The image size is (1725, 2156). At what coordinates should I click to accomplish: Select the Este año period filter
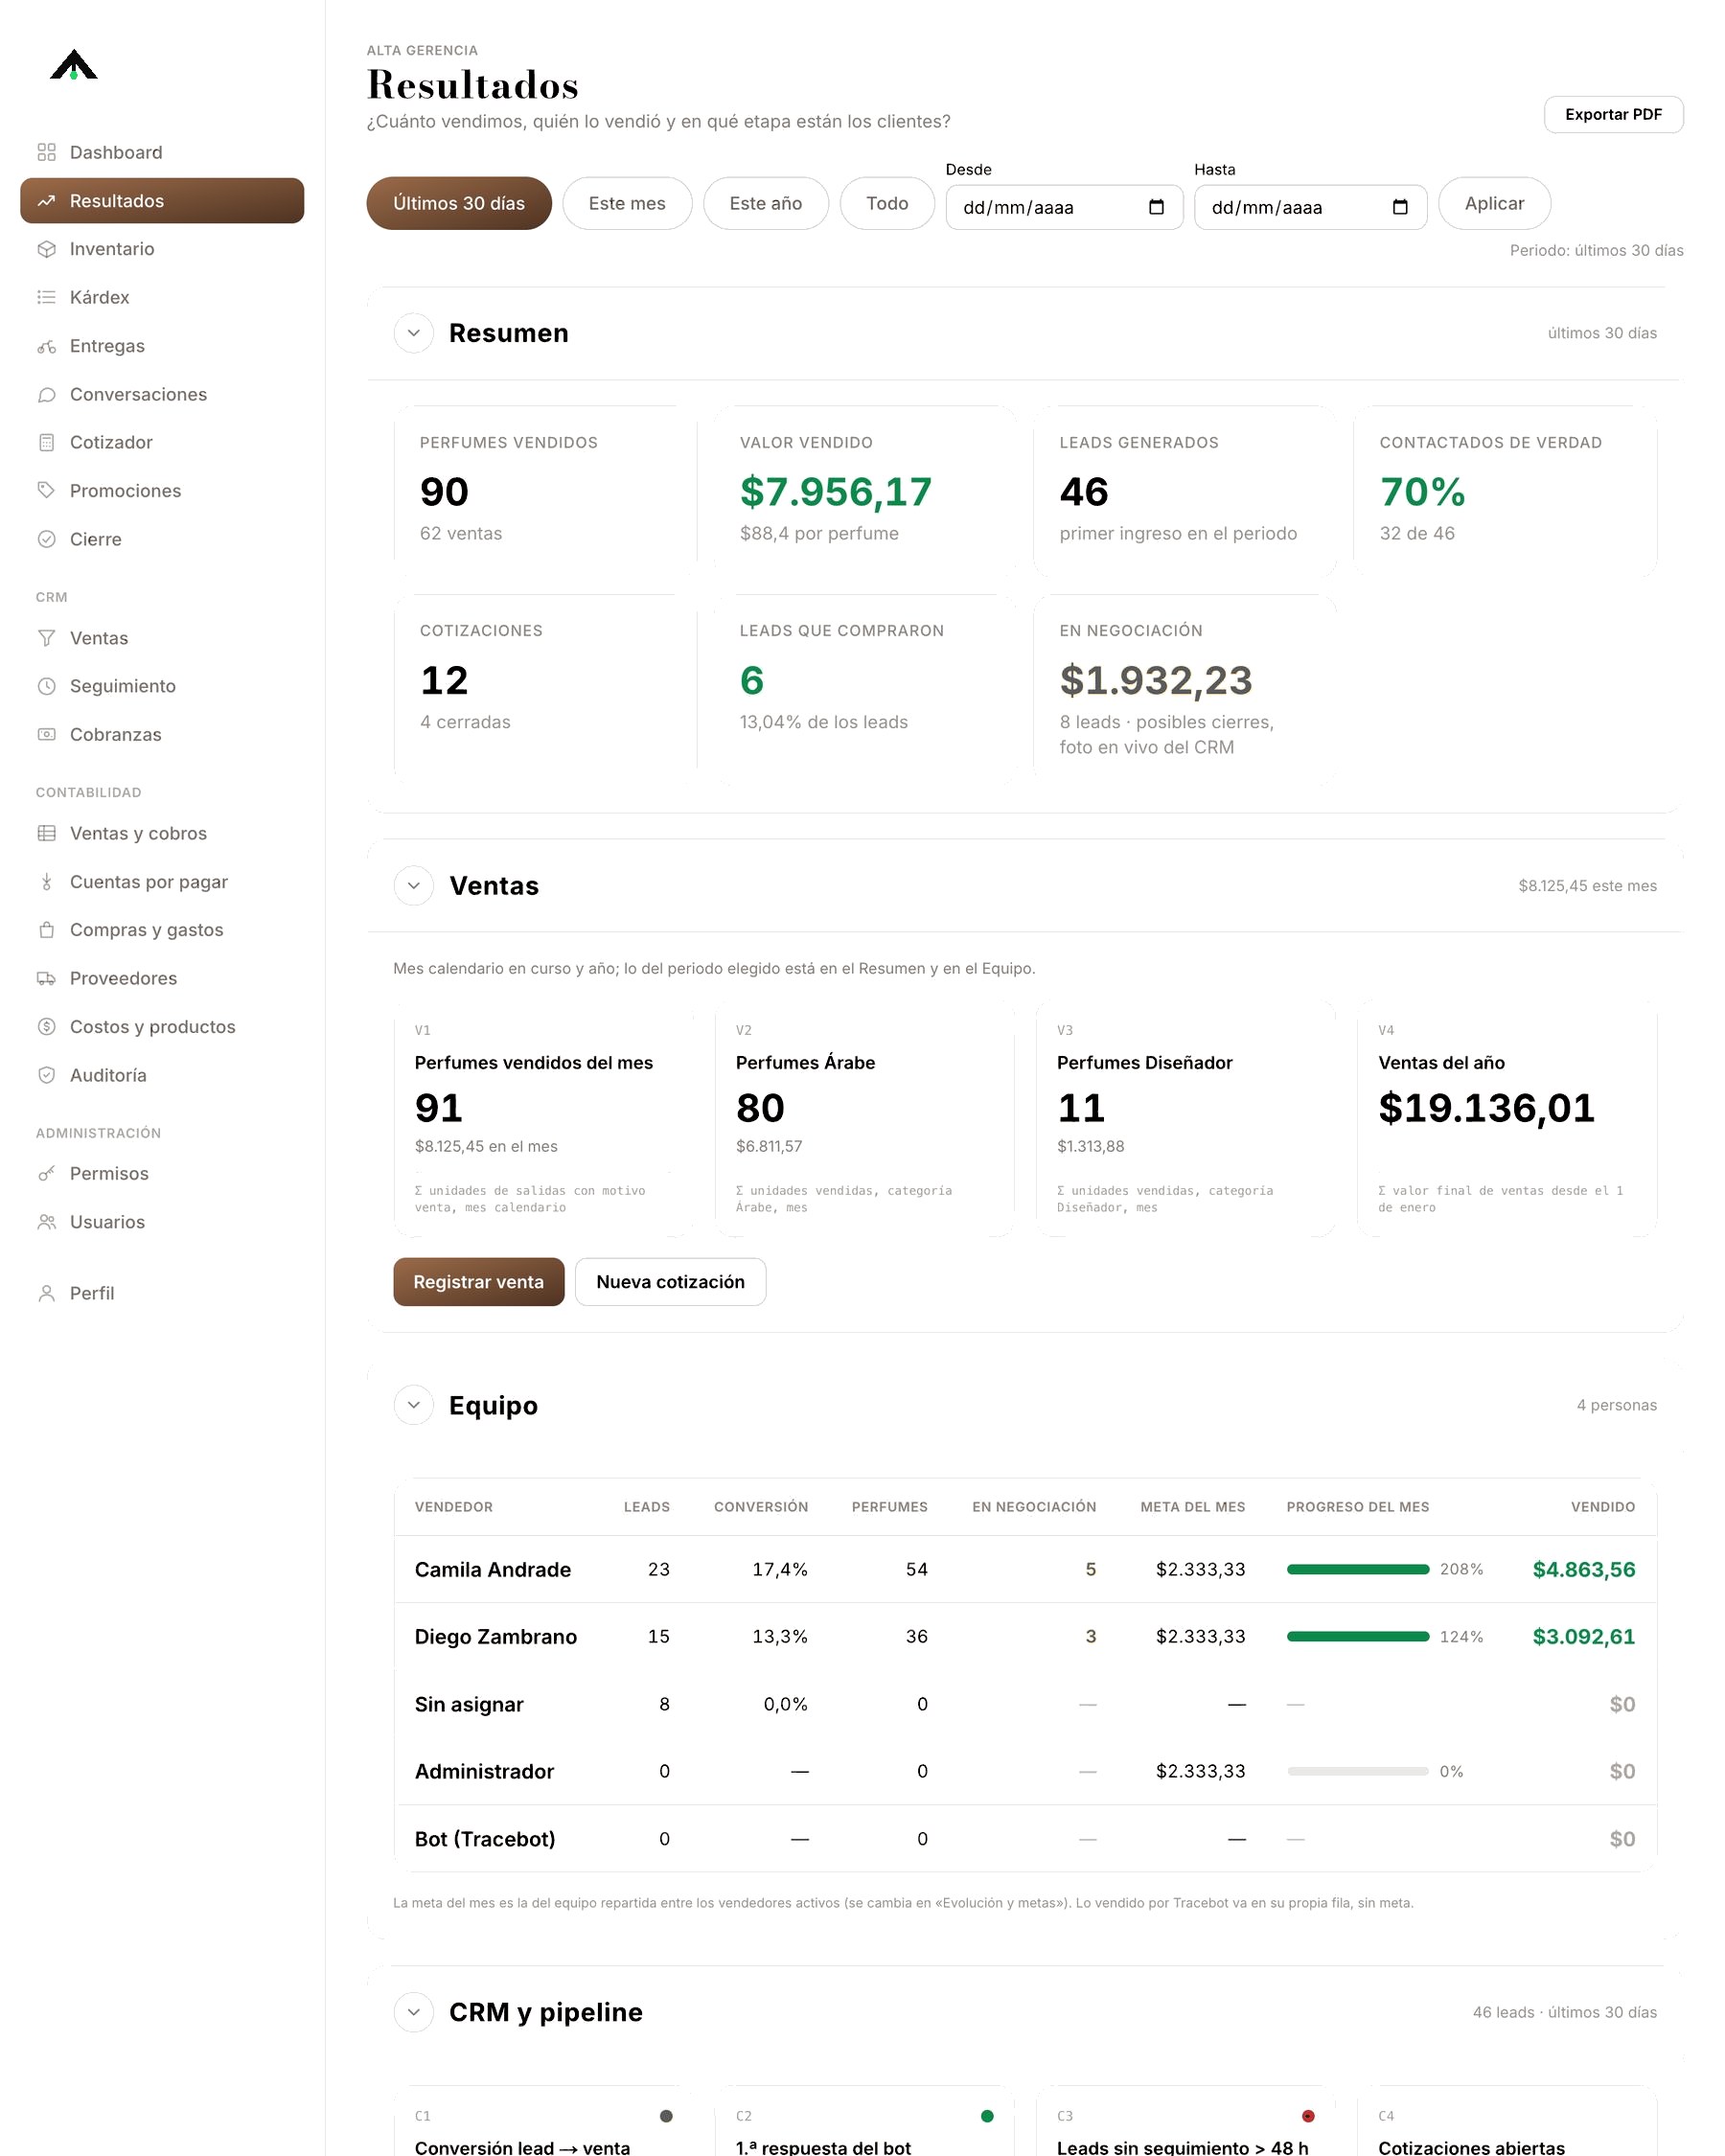pyautogui.click(x=766, y=203)
